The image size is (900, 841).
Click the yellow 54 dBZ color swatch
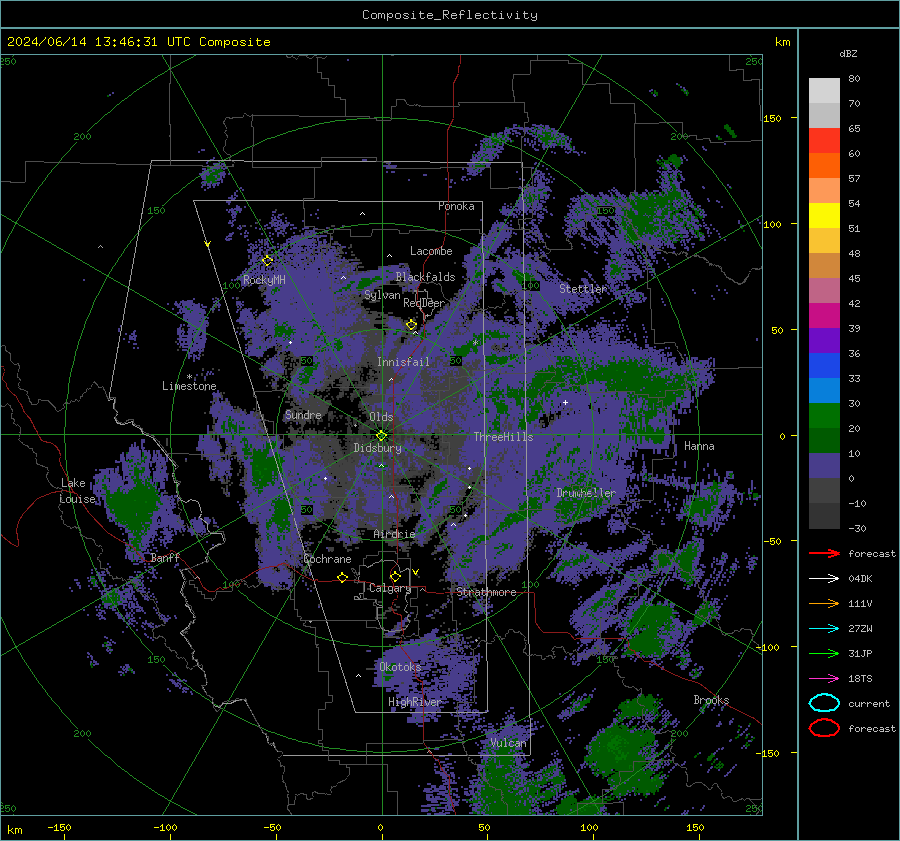pyautogui.click(x=824, y=216)
